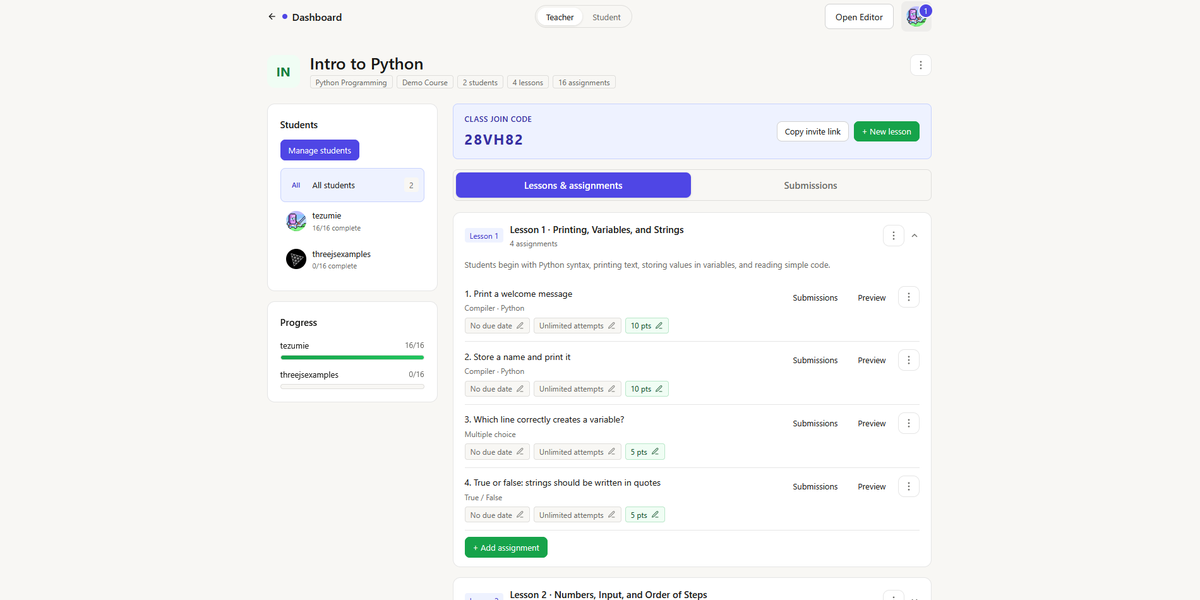Image resolution: width=1200 pixels, height=600 pixels.
Task: Preview the True or false strings question
Action: (x=872, y=486)
